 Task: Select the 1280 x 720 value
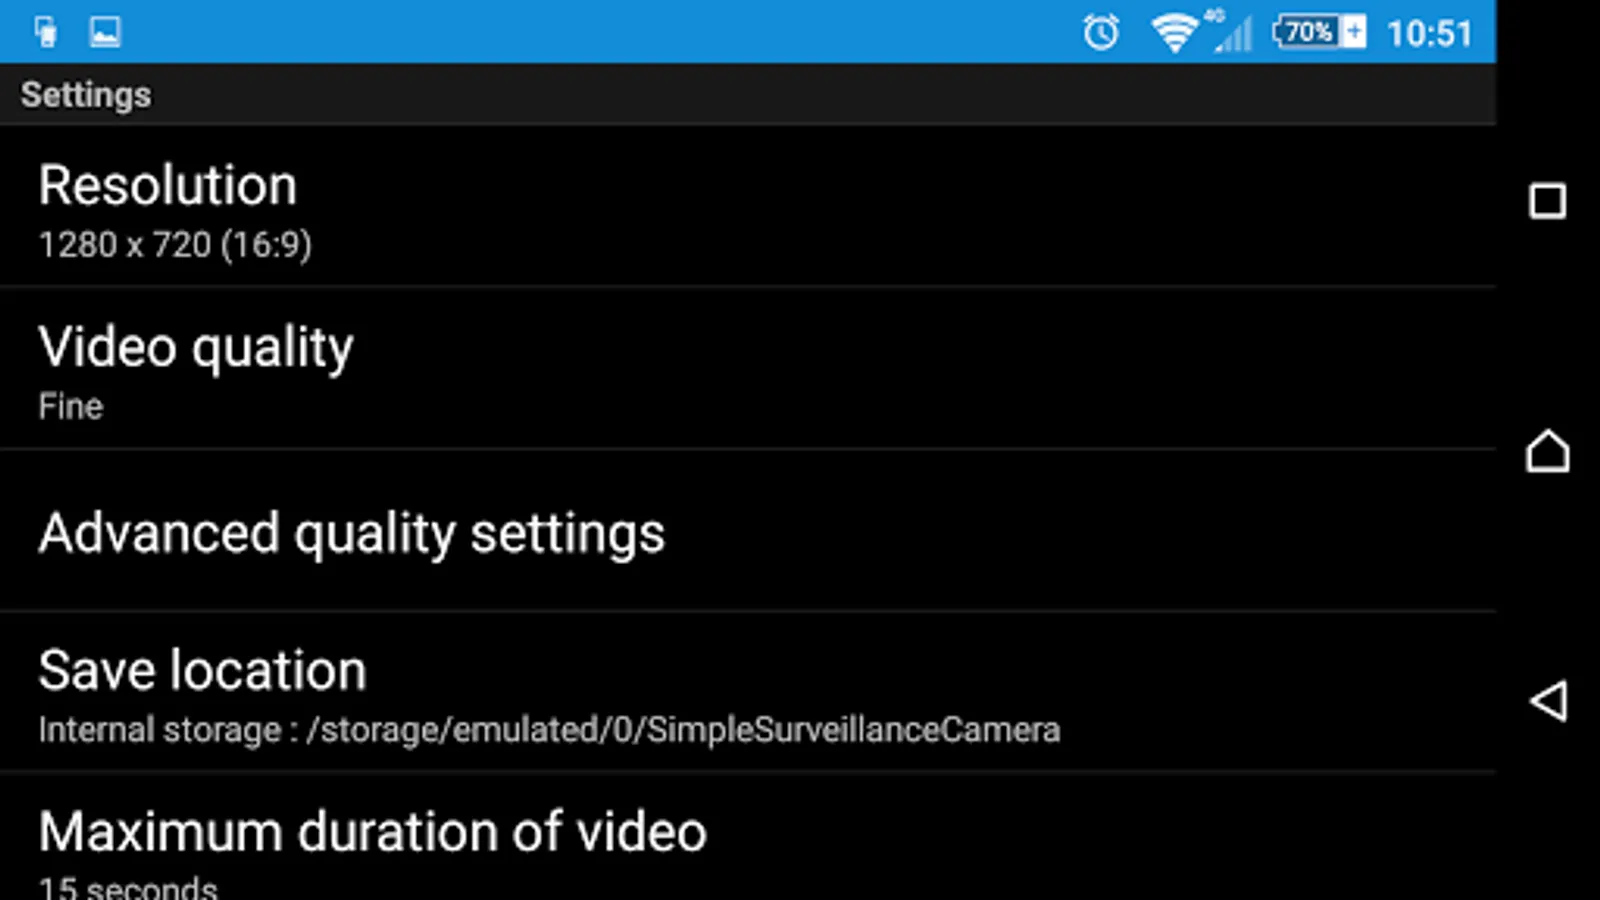[x=175, y=245]
